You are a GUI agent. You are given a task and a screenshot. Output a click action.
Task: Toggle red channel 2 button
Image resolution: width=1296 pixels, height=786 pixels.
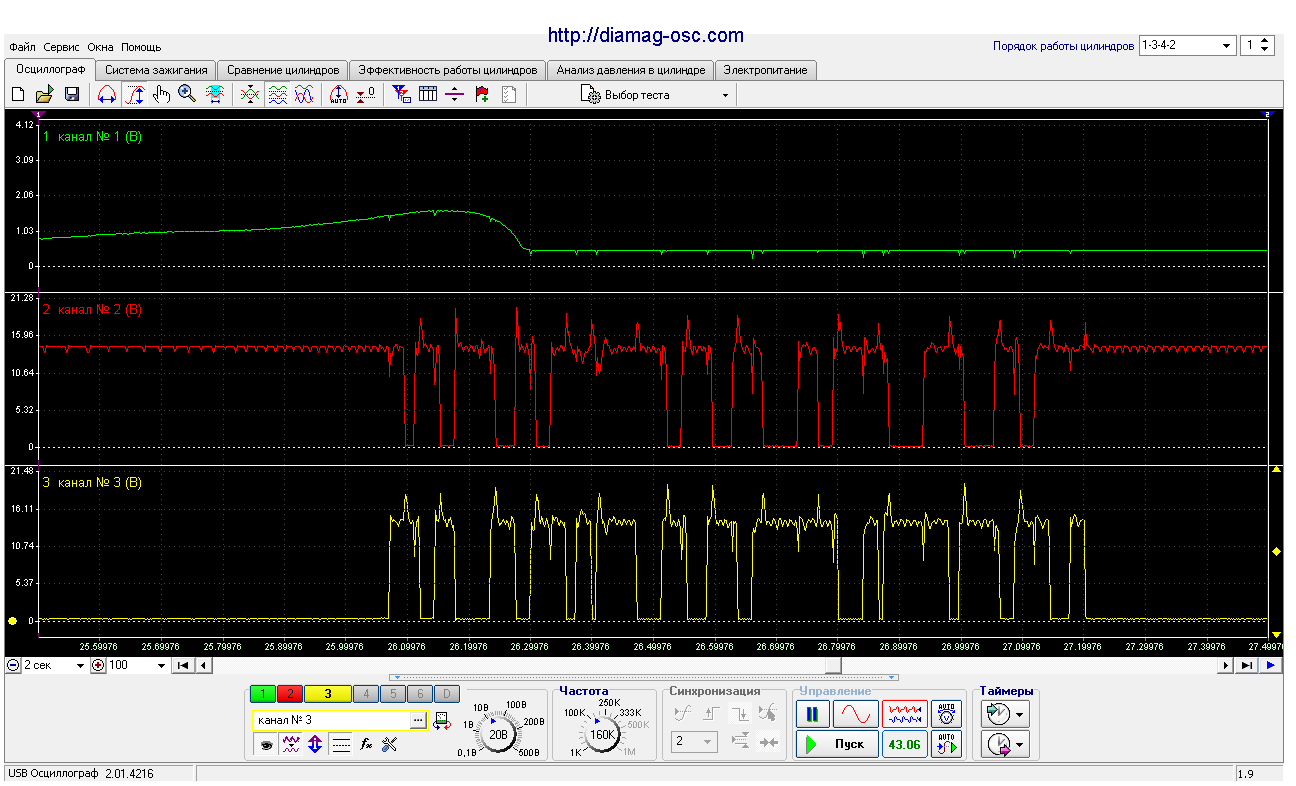(289, 693)
